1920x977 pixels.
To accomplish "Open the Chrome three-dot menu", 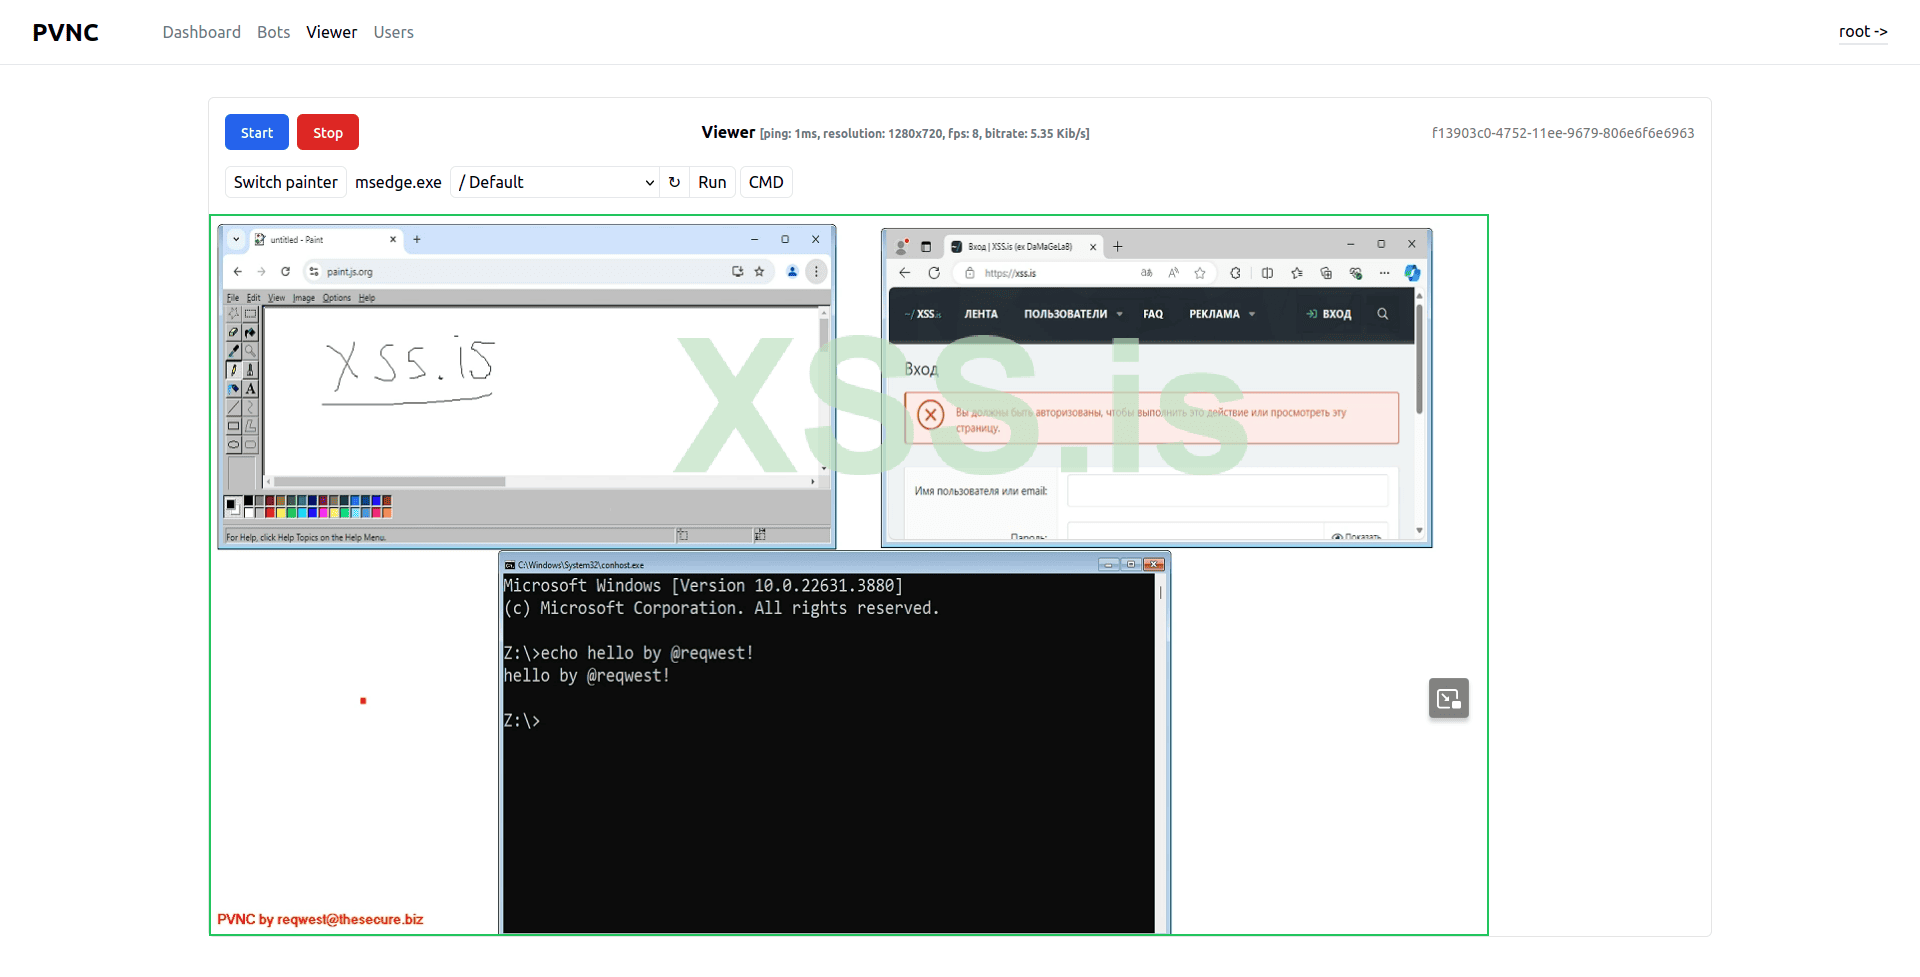I will point(816,271).
